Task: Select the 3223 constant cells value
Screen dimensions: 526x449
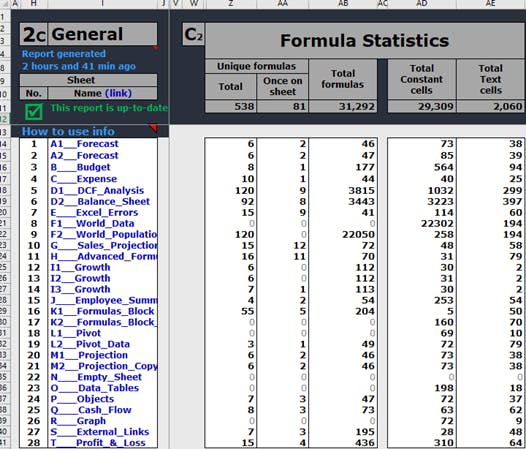Action: click(x=422, y=201)
